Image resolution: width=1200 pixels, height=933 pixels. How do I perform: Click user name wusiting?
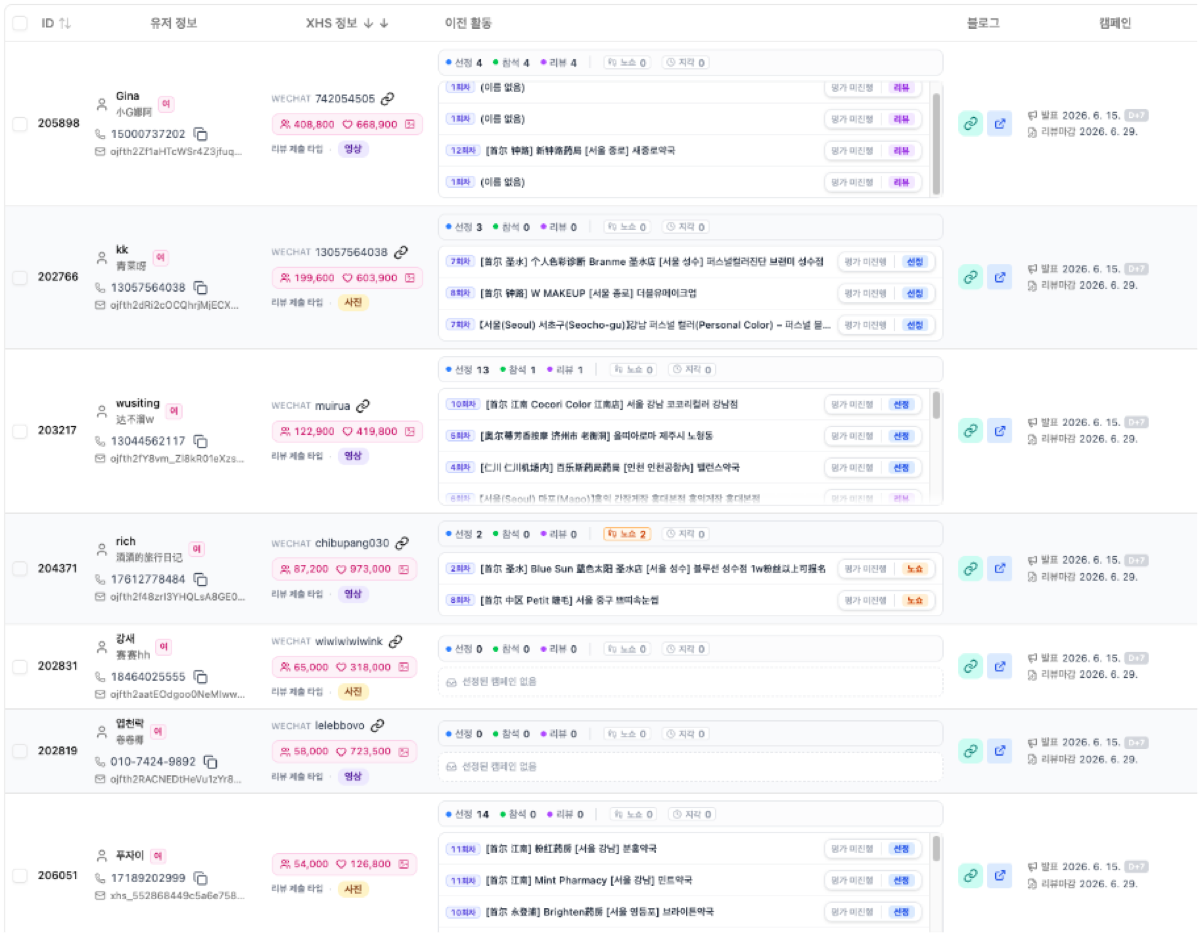pyautogui.click(x=137, y=403)
